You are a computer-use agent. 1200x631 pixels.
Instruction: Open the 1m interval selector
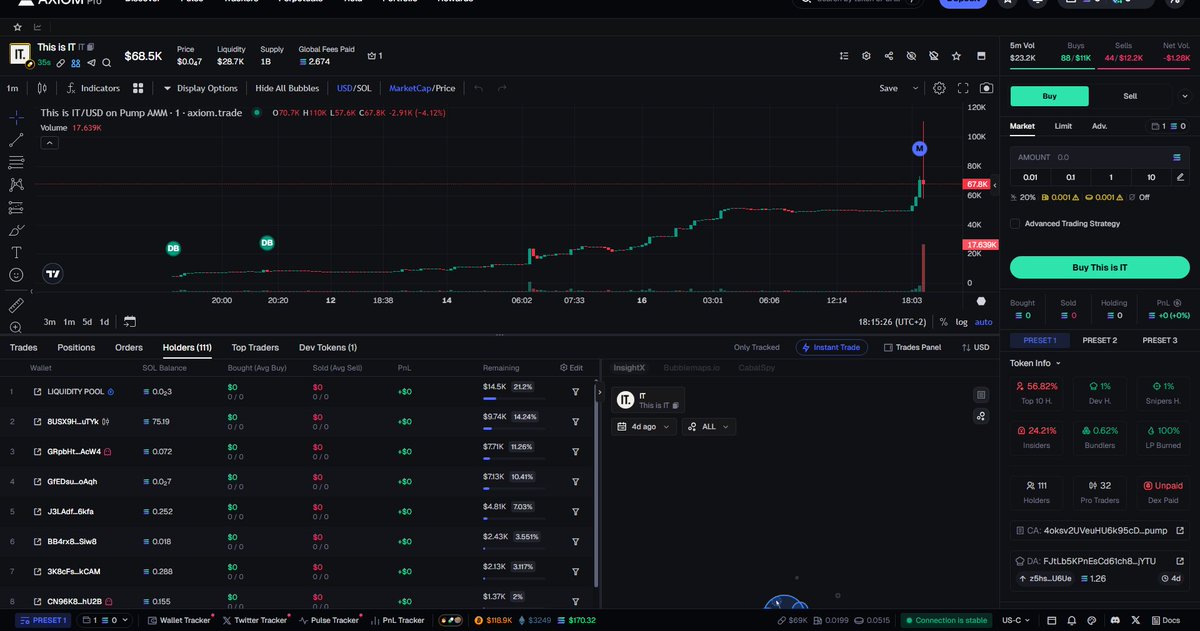pyautogui.click(x=12, y=88)
